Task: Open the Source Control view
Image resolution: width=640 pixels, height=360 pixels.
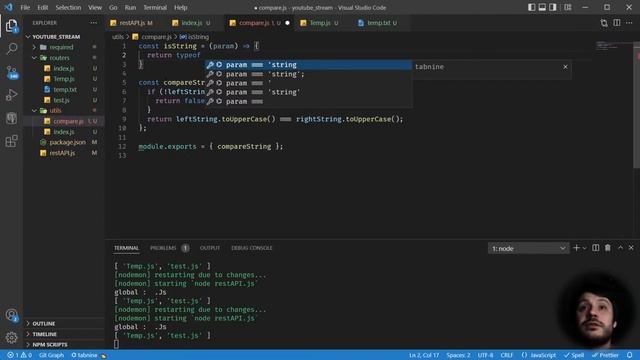Action: [11, 72]
